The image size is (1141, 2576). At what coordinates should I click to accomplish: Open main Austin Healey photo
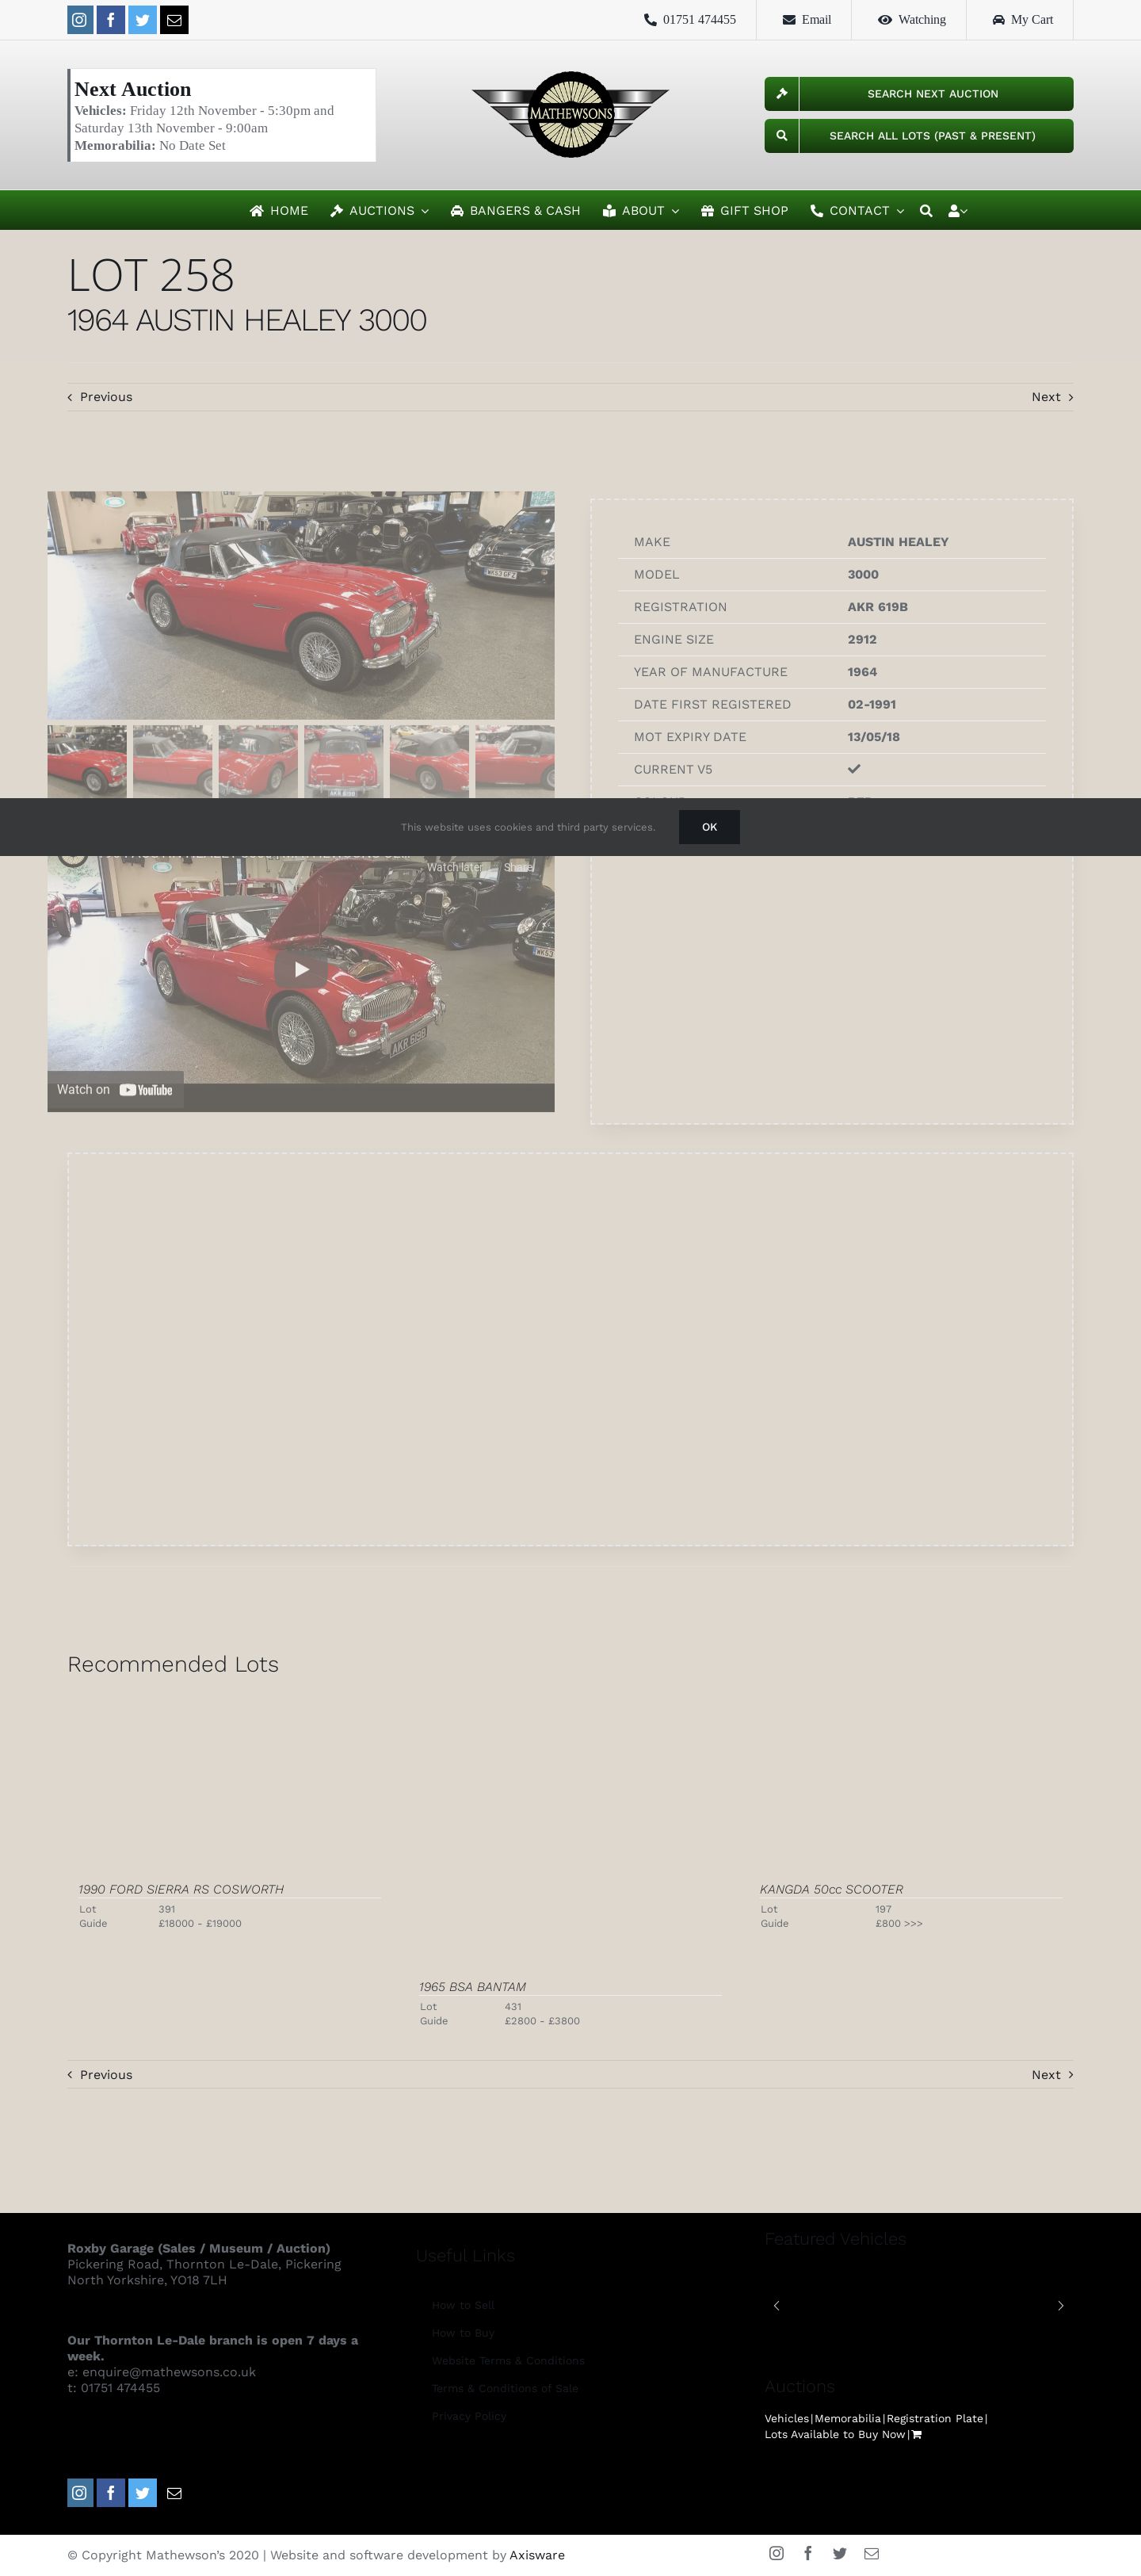(301, 605)
